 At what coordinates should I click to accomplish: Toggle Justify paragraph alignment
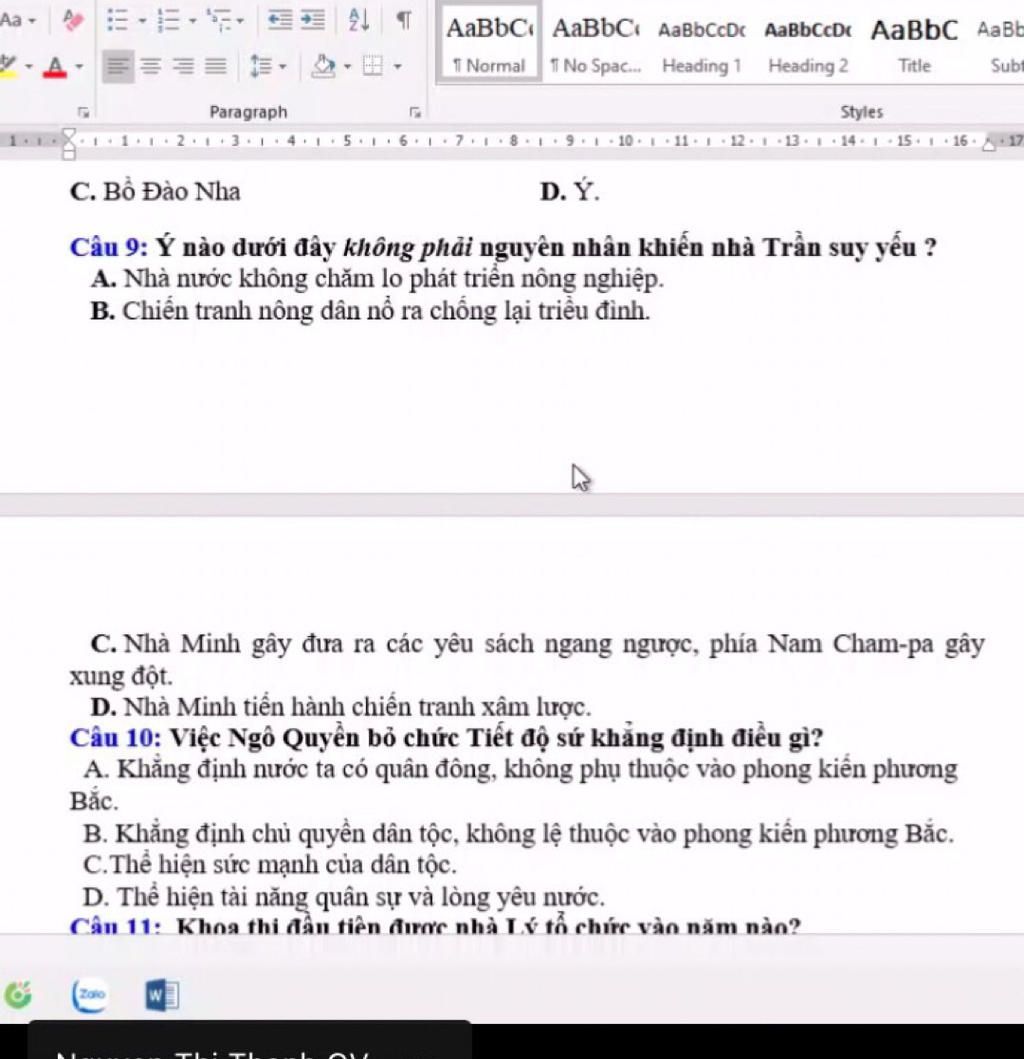215,66
